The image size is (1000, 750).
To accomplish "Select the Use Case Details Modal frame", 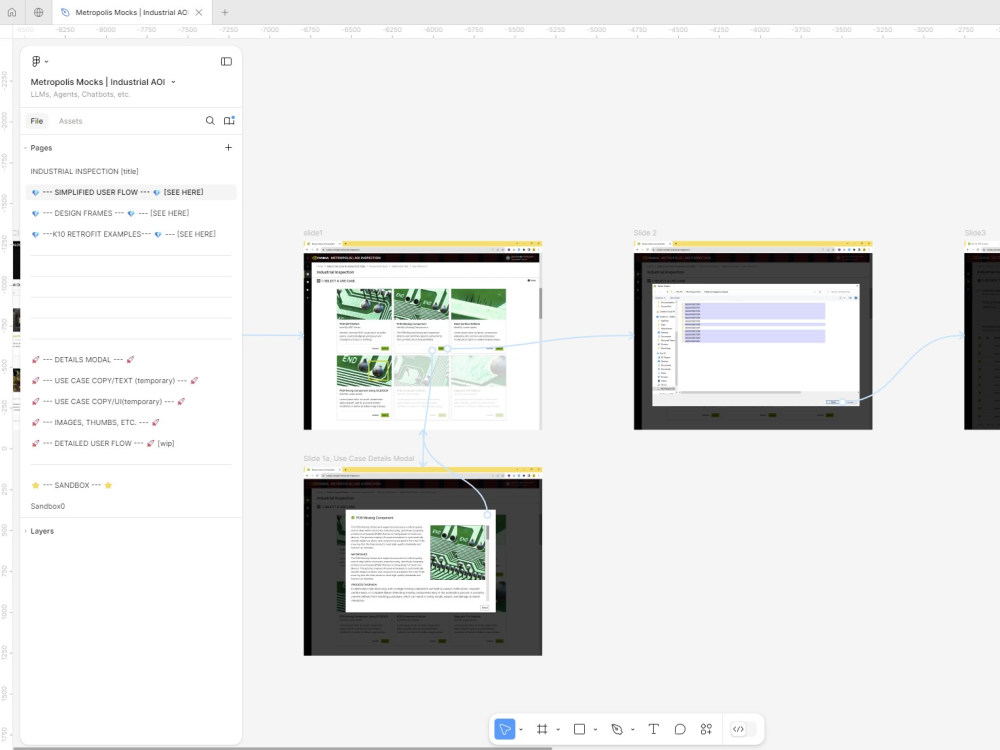I will 422,561.
